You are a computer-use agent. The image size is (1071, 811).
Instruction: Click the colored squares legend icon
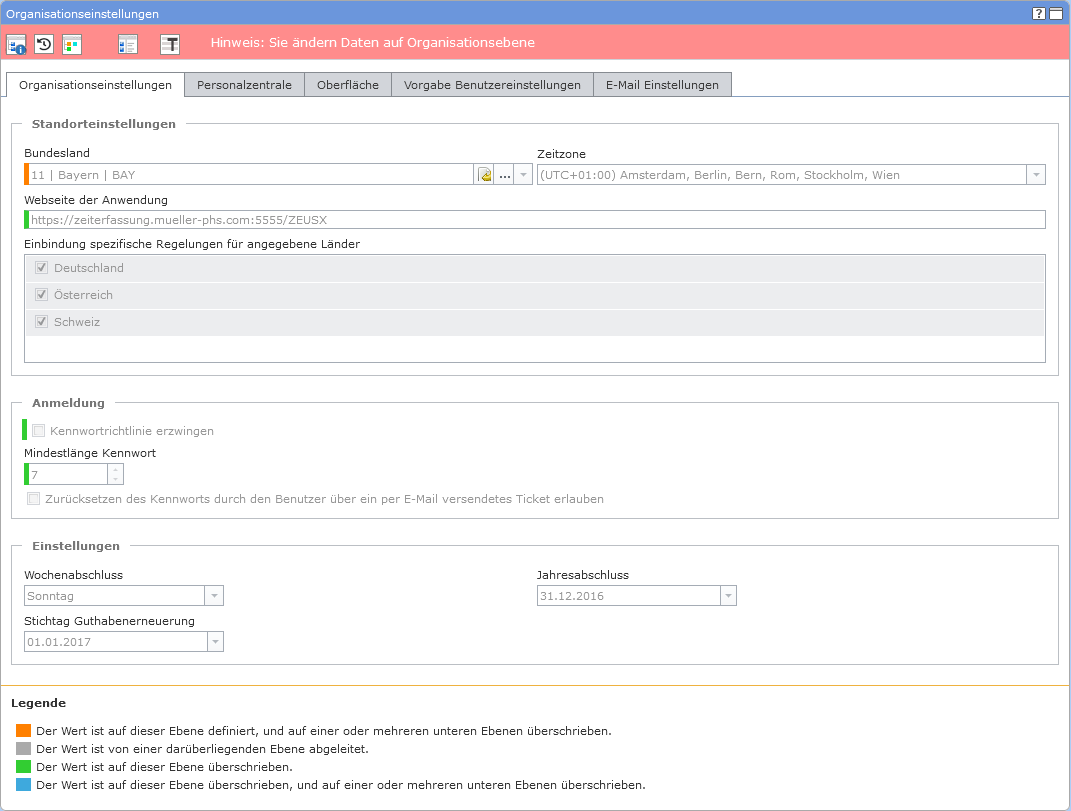[72, 44]
